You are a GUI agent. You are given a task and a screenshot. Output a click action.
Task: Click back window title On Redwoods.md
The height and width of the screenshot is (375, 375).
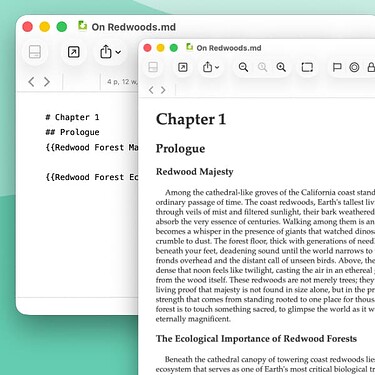[133, 27]
